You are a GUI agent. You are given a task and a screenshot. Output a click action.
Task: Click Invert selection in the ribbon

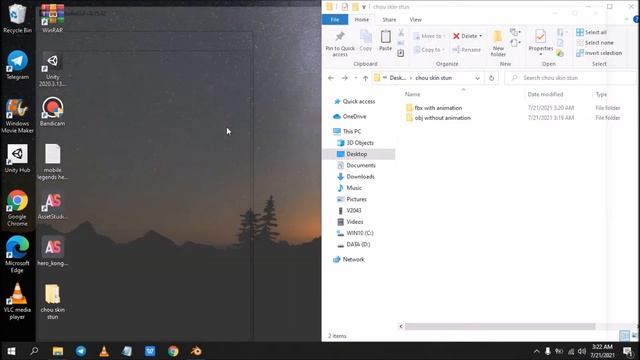click(x=599, y=53)
